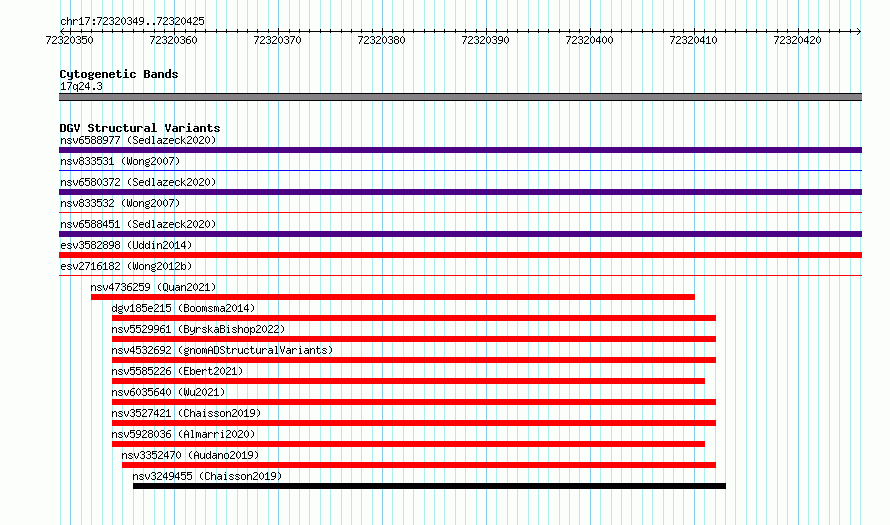Click nsv6035640 (Wu2021) label

[168, 392]
